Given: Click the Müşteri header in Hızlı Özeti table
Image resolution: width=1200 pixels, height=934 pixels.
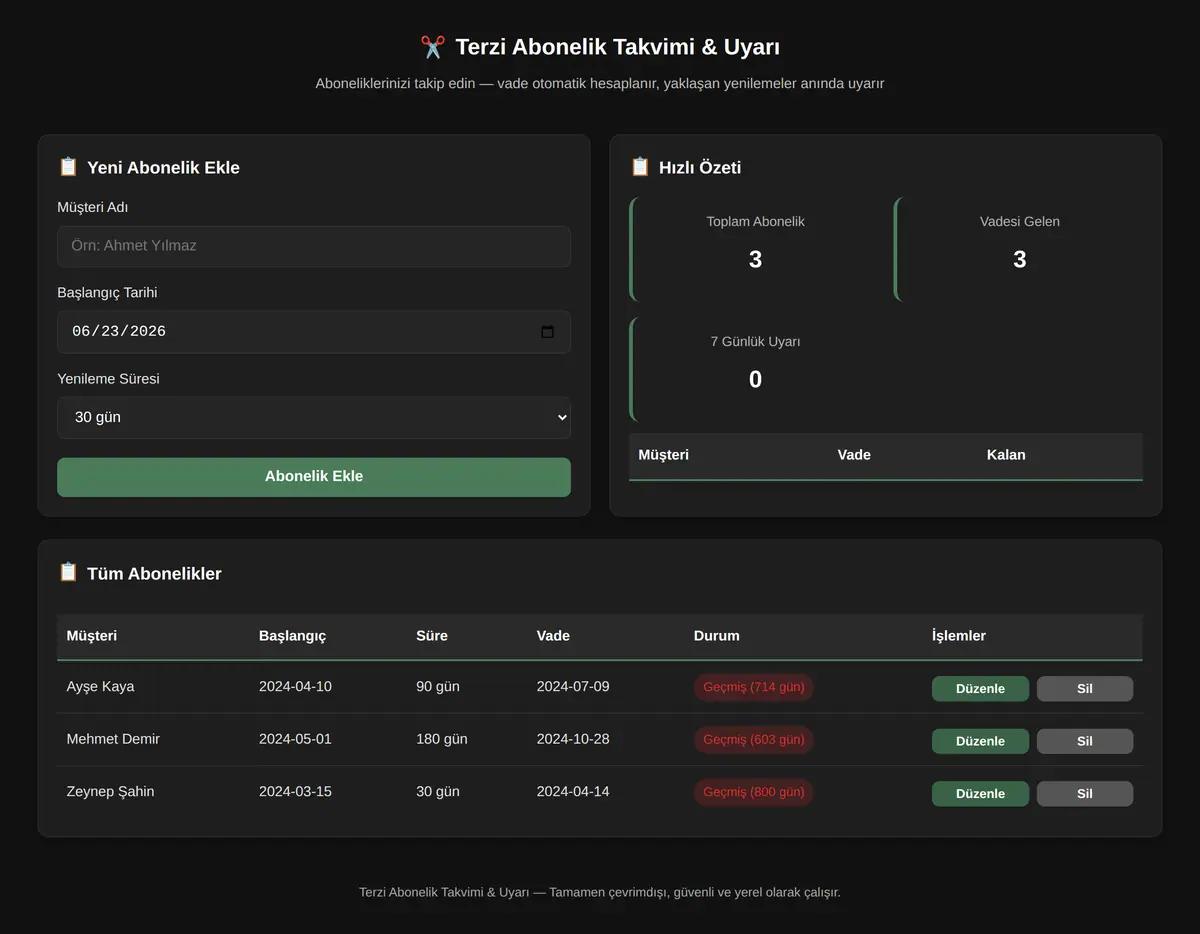Looking at the screenshot, I should (664, 455).
